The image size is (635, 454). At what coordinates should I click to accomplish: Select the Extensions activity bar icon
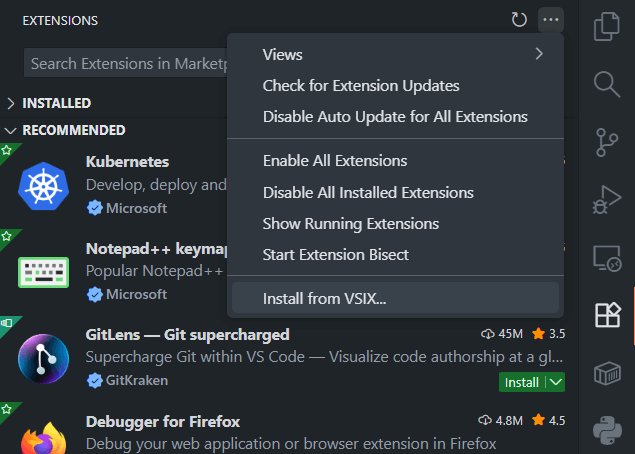pos(607,315)
